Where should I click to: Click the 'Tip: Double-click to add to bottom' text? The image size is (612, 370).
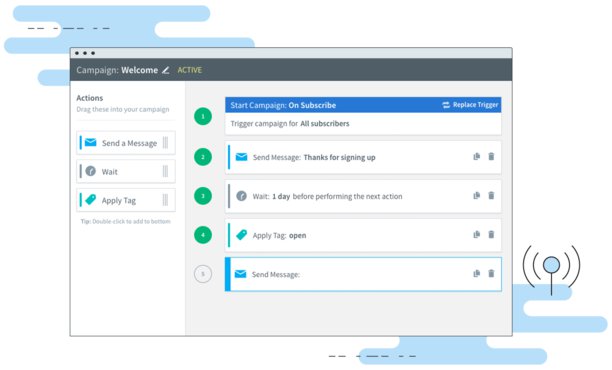(126, 221)
